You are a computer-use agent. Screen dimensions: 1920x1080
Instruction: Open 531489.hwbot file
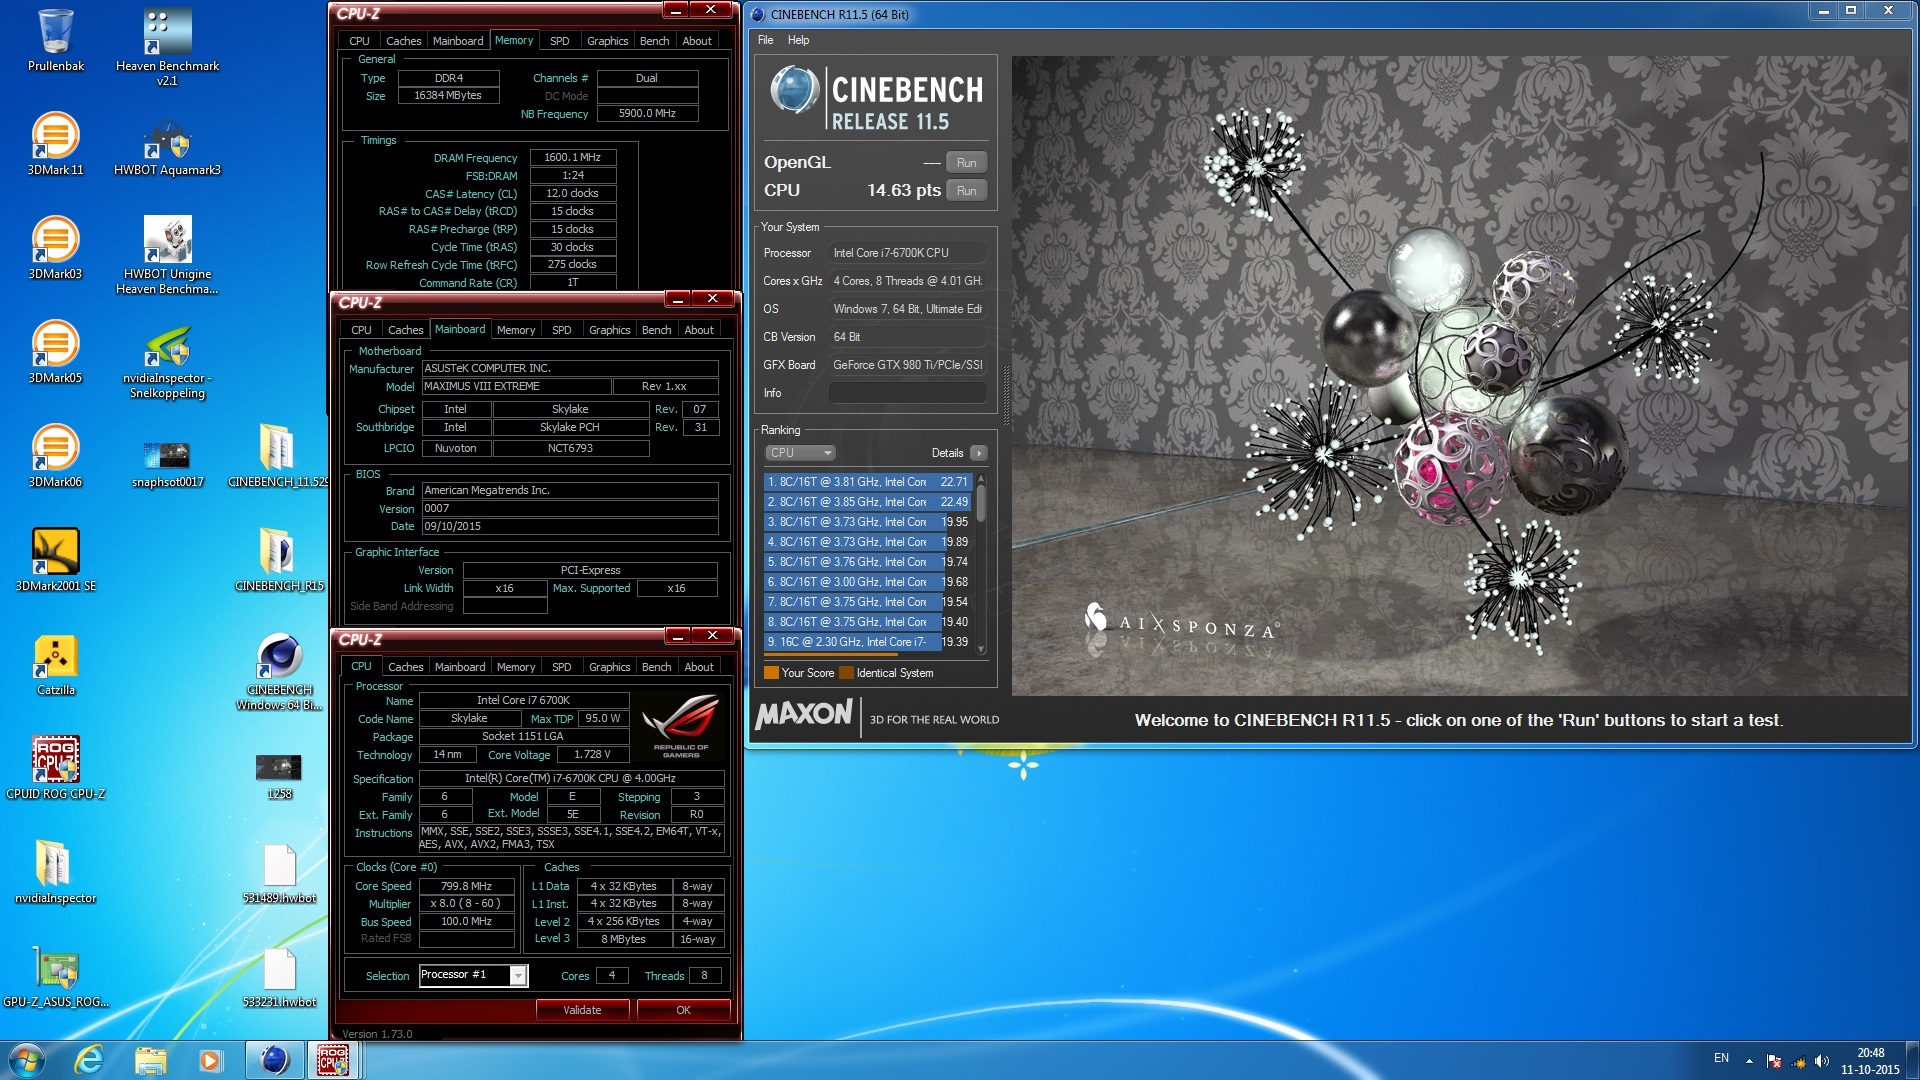[279, 872]
